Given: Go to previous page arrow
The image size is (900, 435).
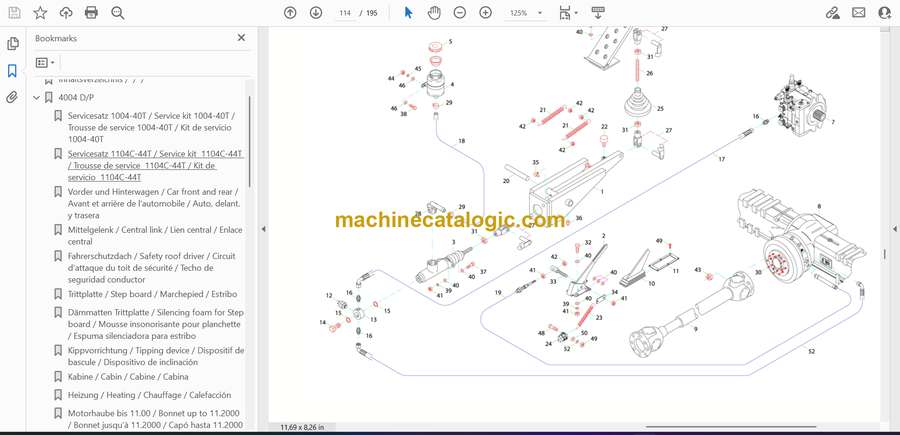Looking at the screenshot, I should [290, 13].
